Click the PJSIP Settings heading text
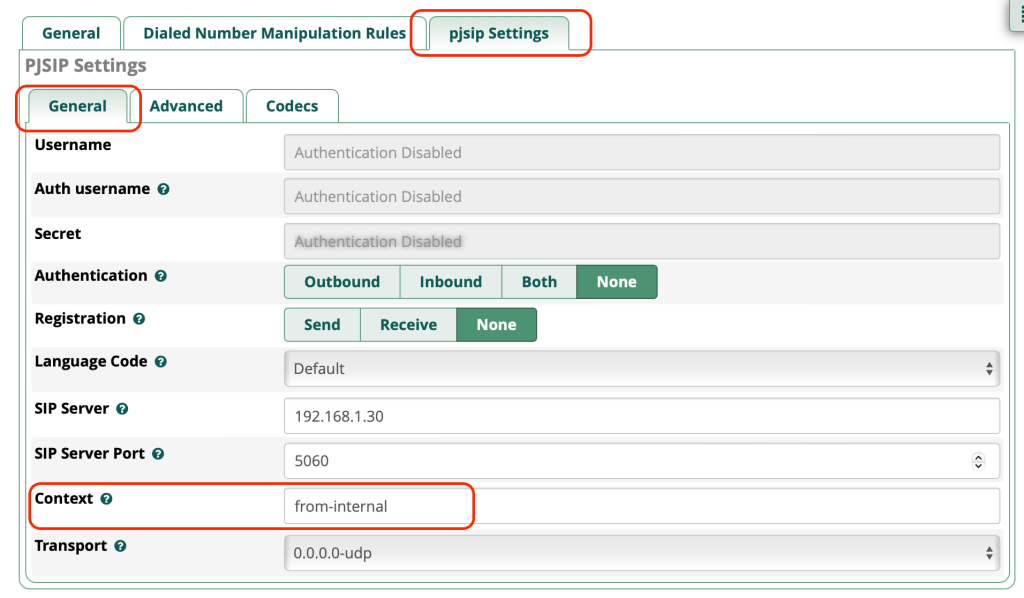The height and width of the screenshot is (598, 1024). pos(86,66)
